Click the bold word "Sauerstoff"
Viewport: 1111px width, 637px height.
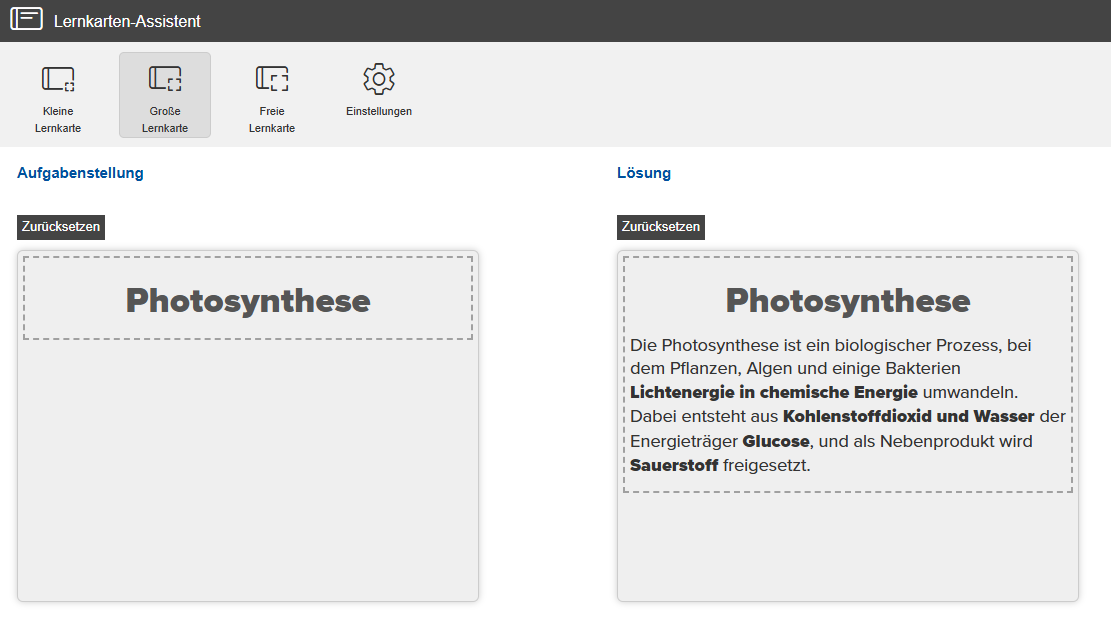pyautogui.click(x=674, y=465)
